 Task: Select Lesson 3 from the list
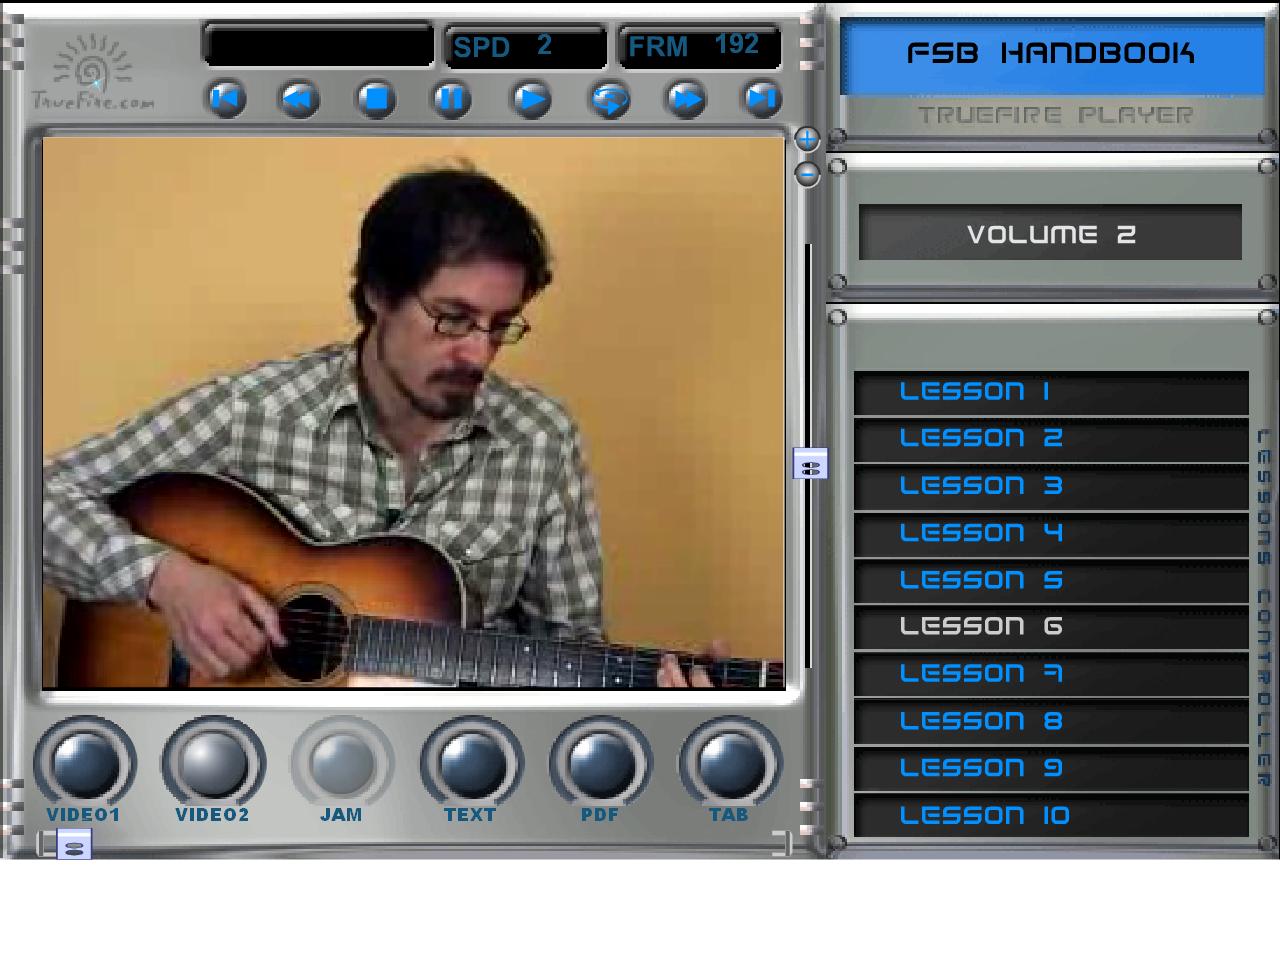coord(1051,486)
